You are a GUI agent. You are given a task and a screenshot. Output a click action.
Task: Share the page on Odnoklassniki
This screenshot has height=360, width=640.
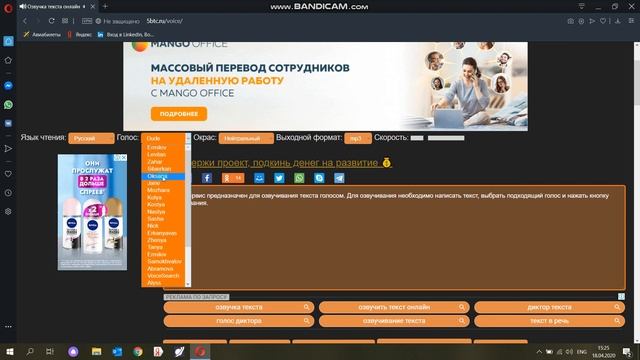pyautogui.click(x=233, y=178)
